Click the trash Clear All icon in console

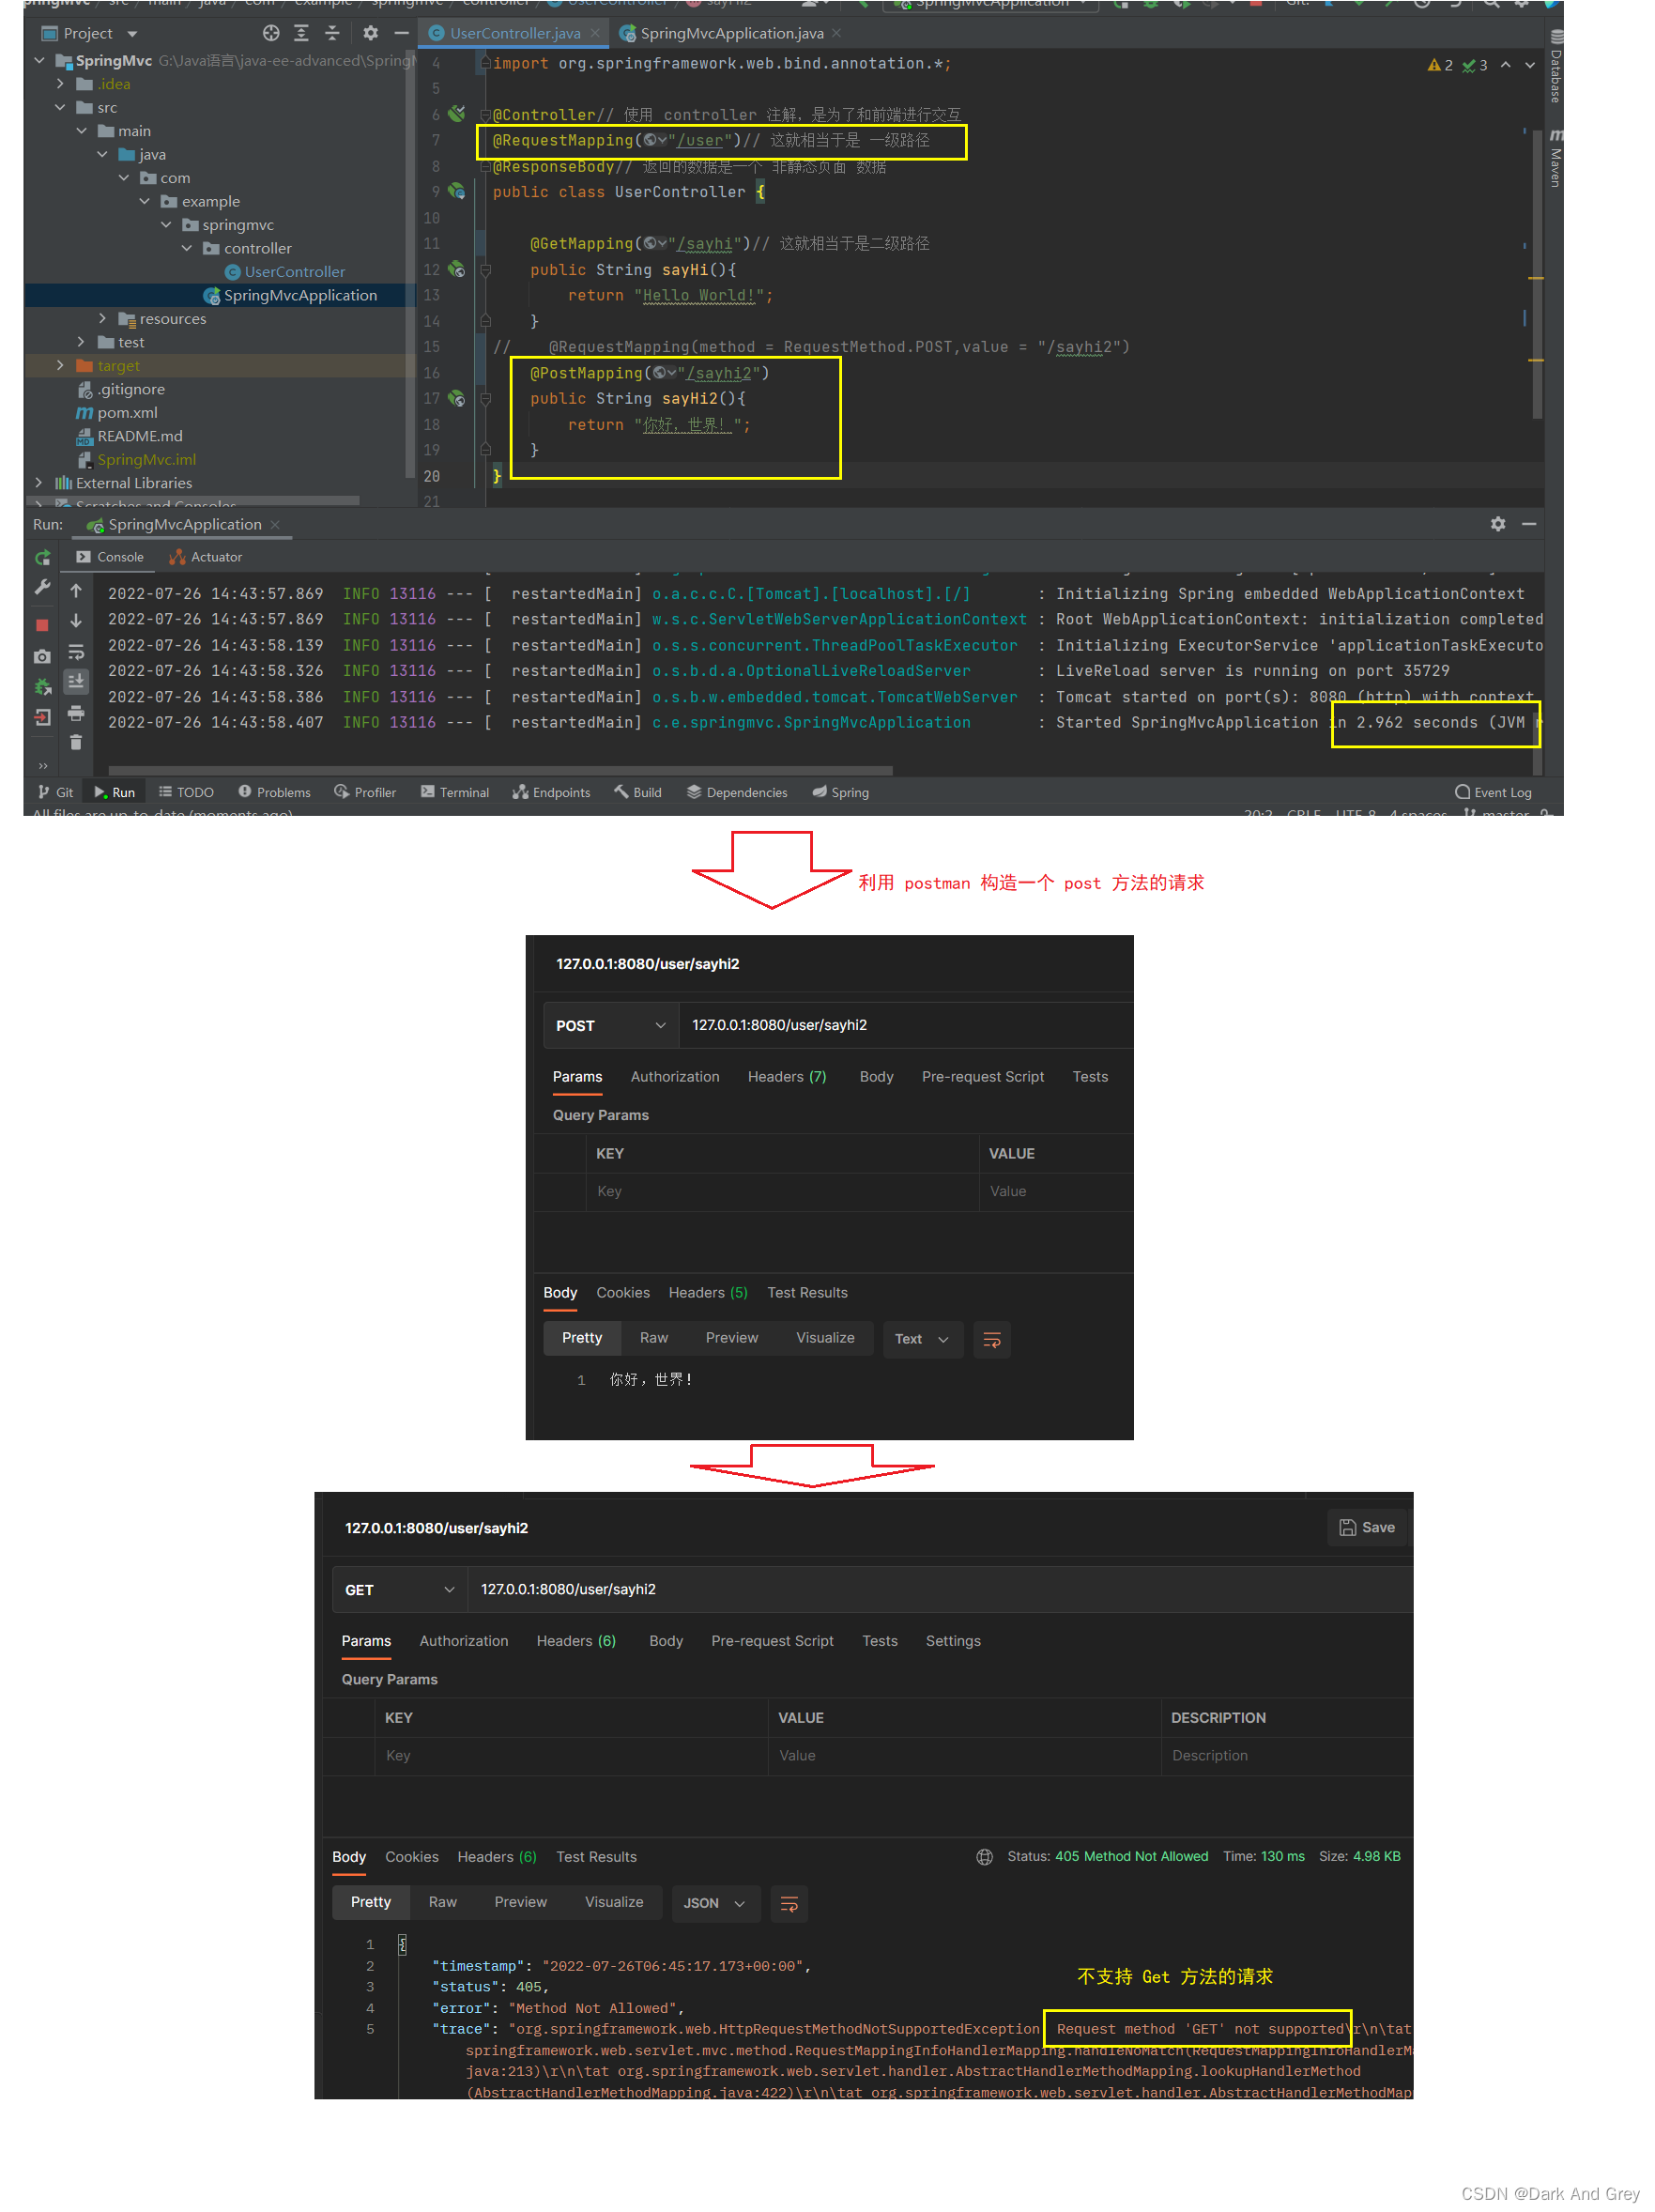pos(76,742)
